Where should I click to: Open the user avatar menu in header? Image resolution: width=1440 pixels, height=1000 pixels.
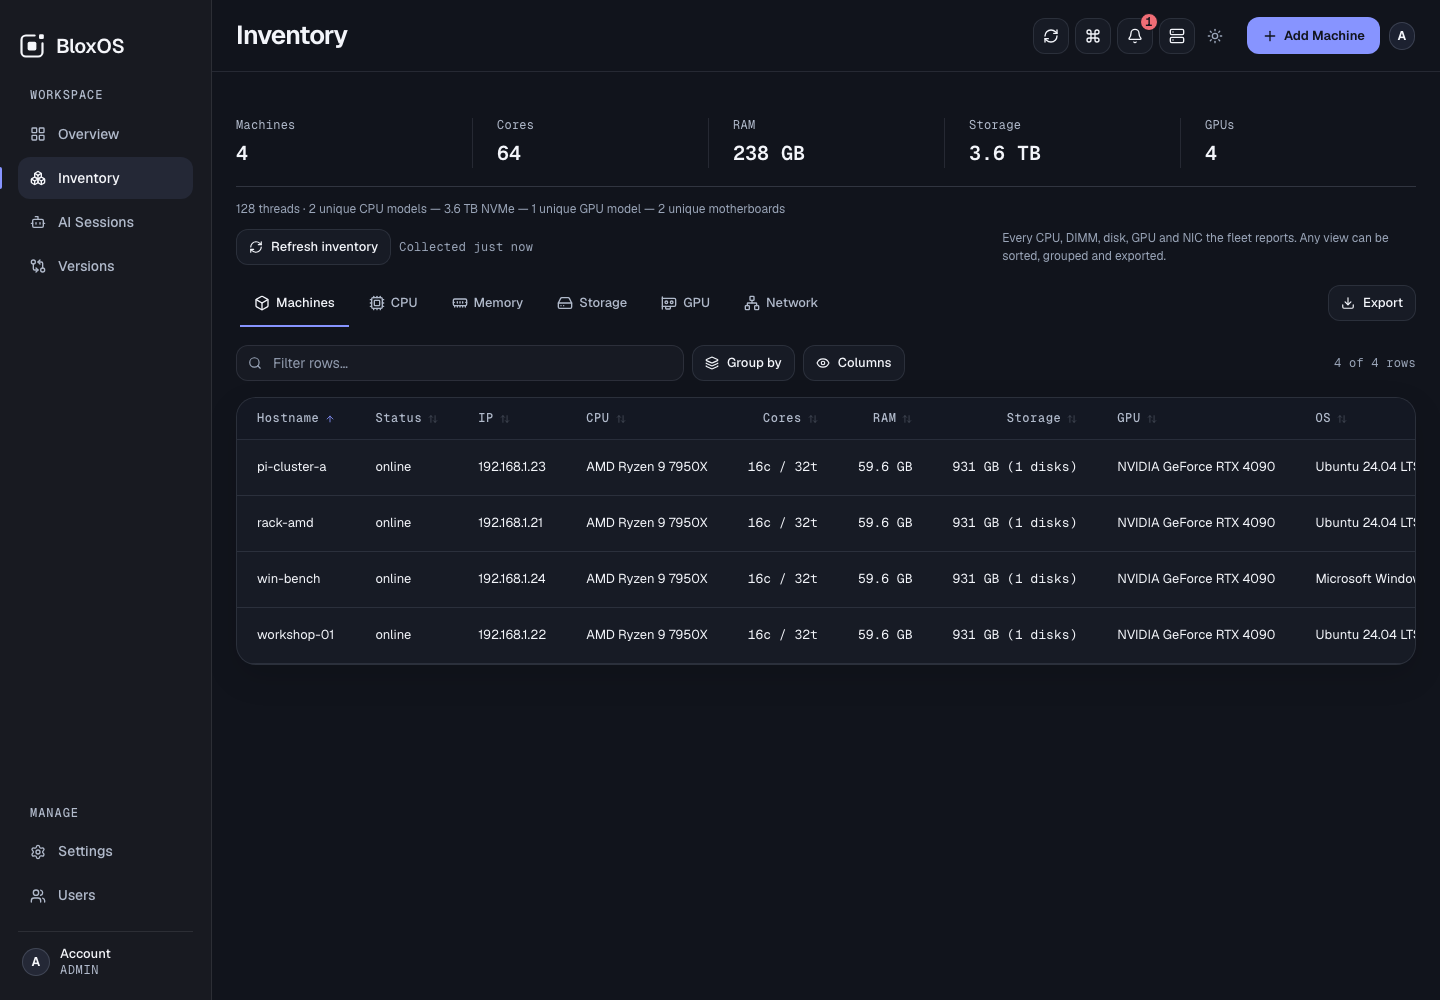[x=1402, y=36]
